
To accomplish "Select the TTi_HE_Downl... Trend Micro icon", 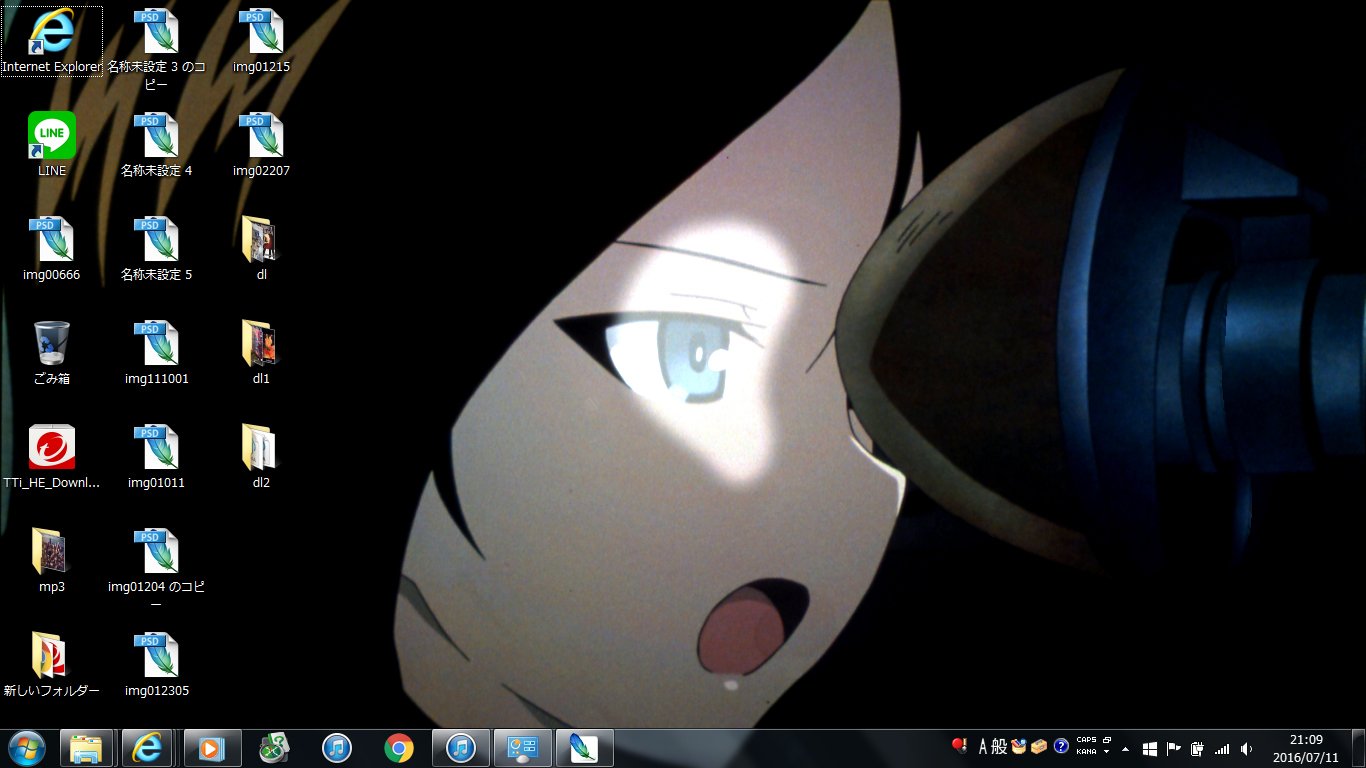I will click(52, 457).
